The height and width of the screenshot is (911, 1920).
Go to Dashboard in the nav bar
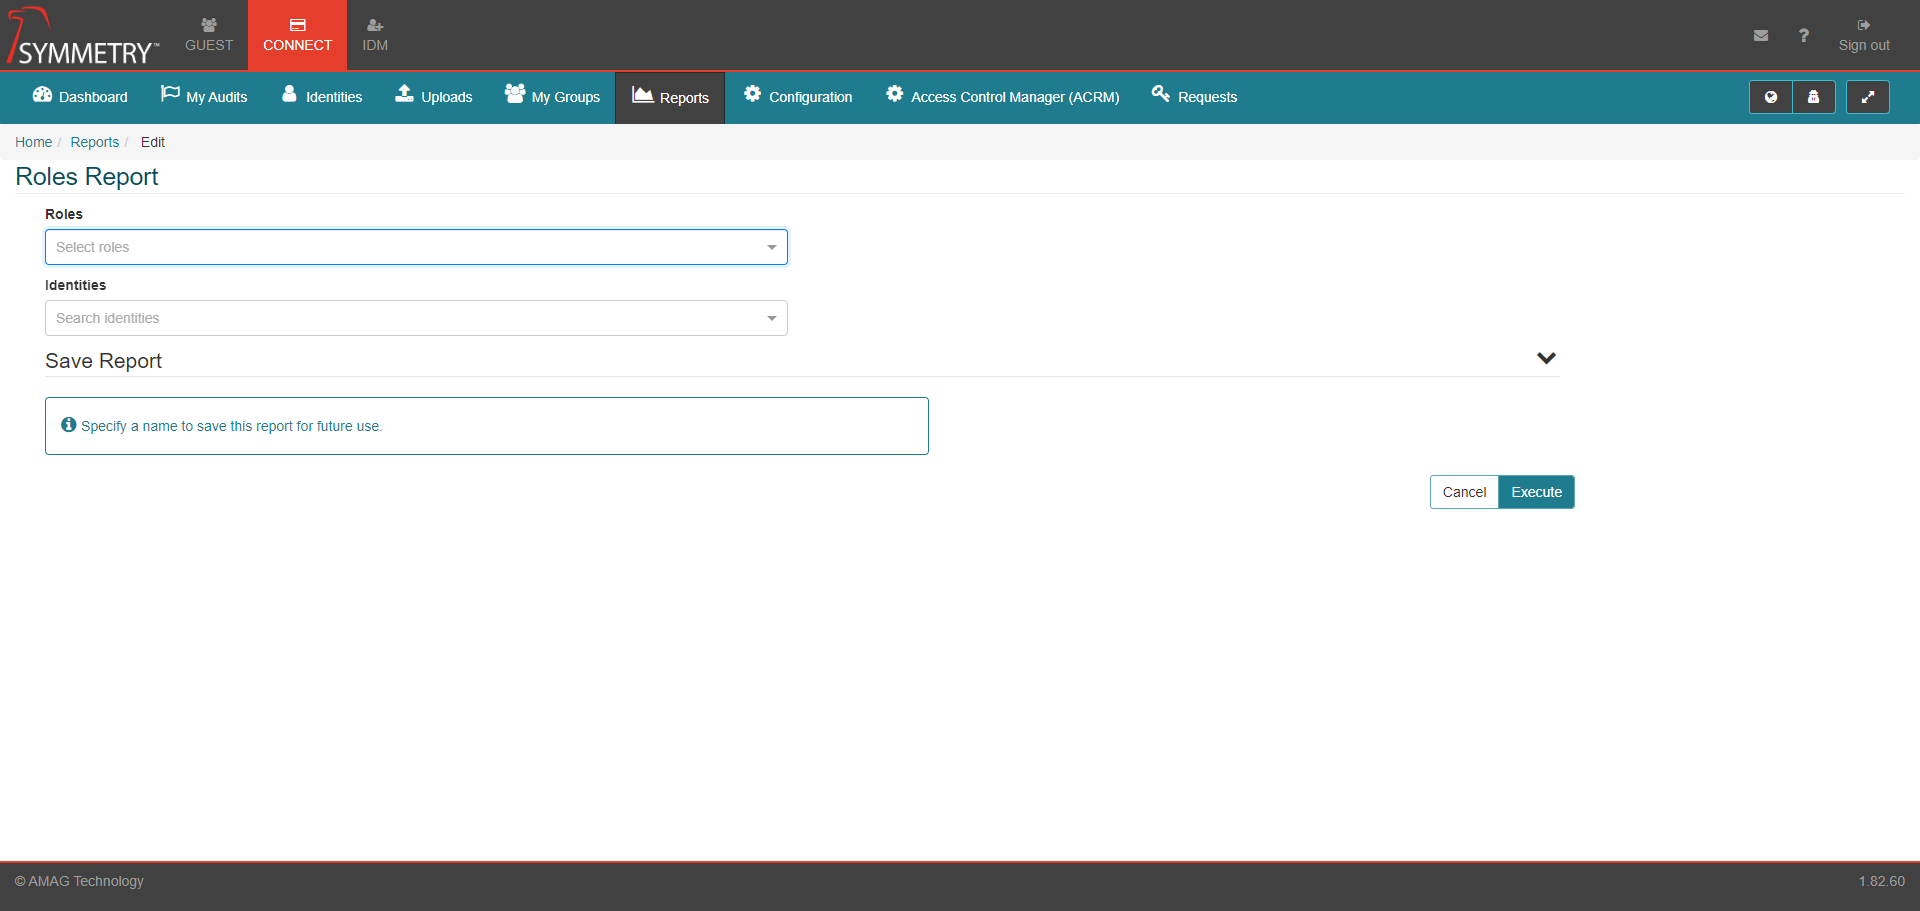click(x=80, y=97)
